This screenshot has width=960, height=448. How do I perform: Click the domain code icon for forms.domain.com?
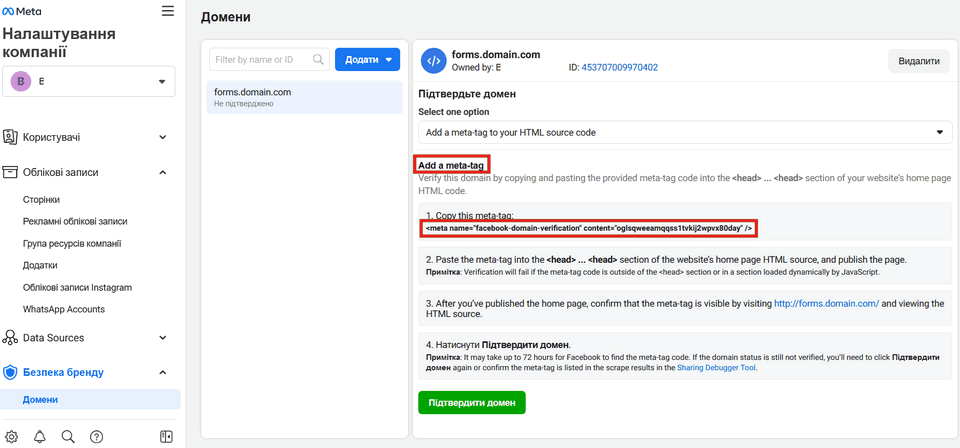pos(433,61)
